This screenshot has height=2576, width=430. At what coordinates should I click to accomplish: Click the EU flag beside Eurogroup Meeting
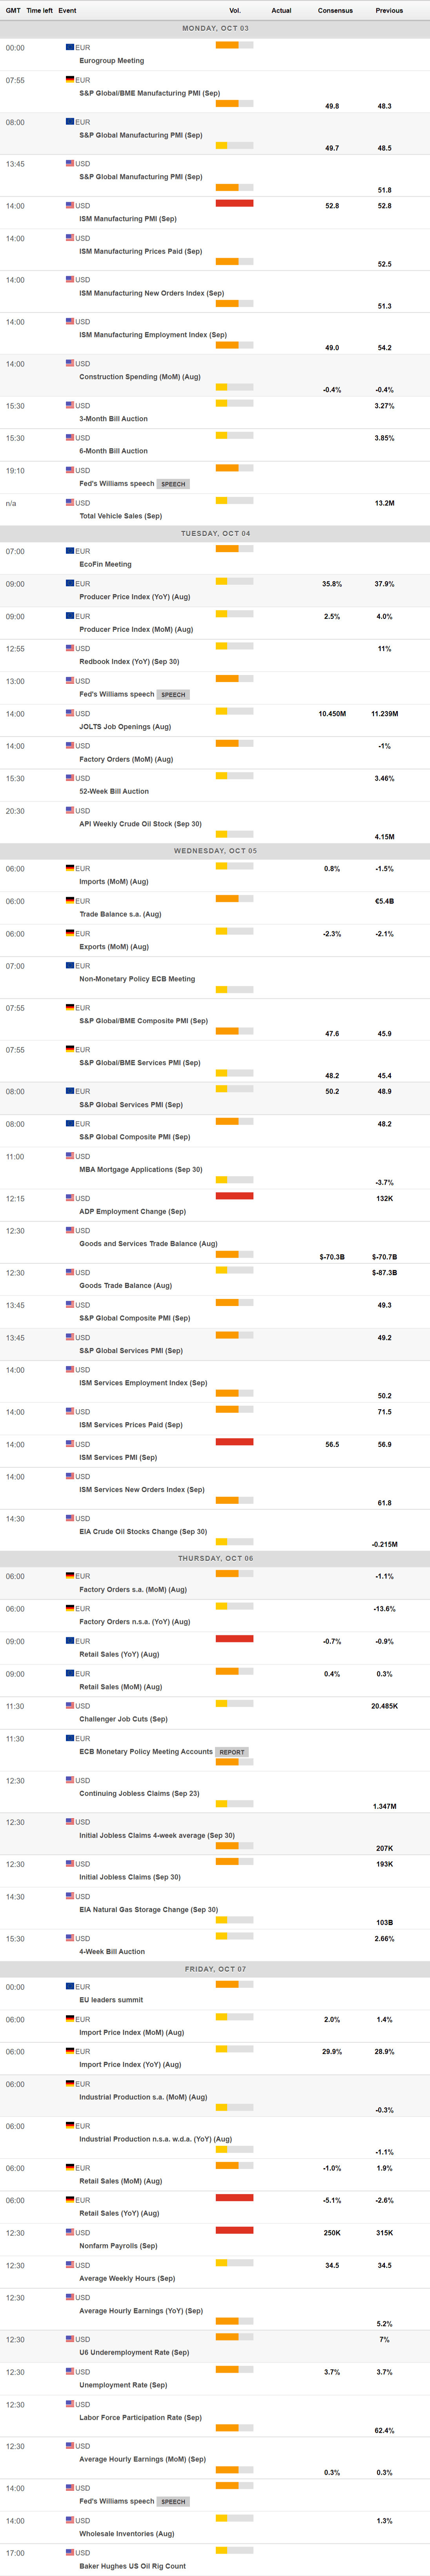[x=70, y=47]
